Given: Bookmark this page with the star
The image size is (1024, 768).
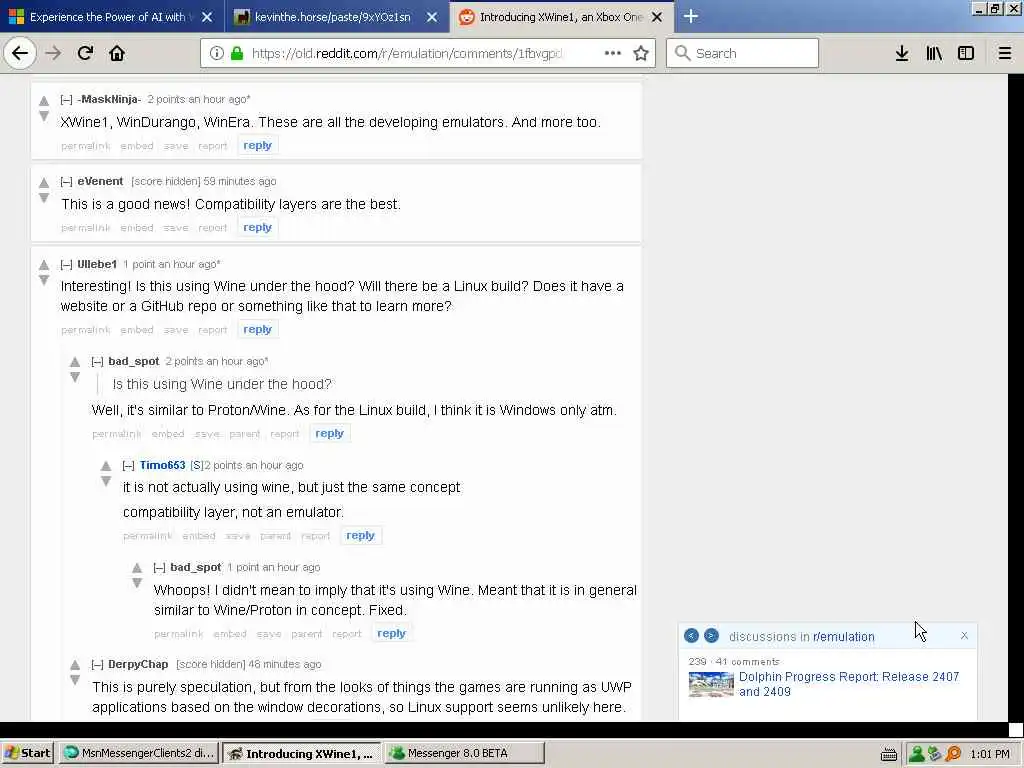Looking at the screenshot, I should pyautogui.click(x=641, y=53).
